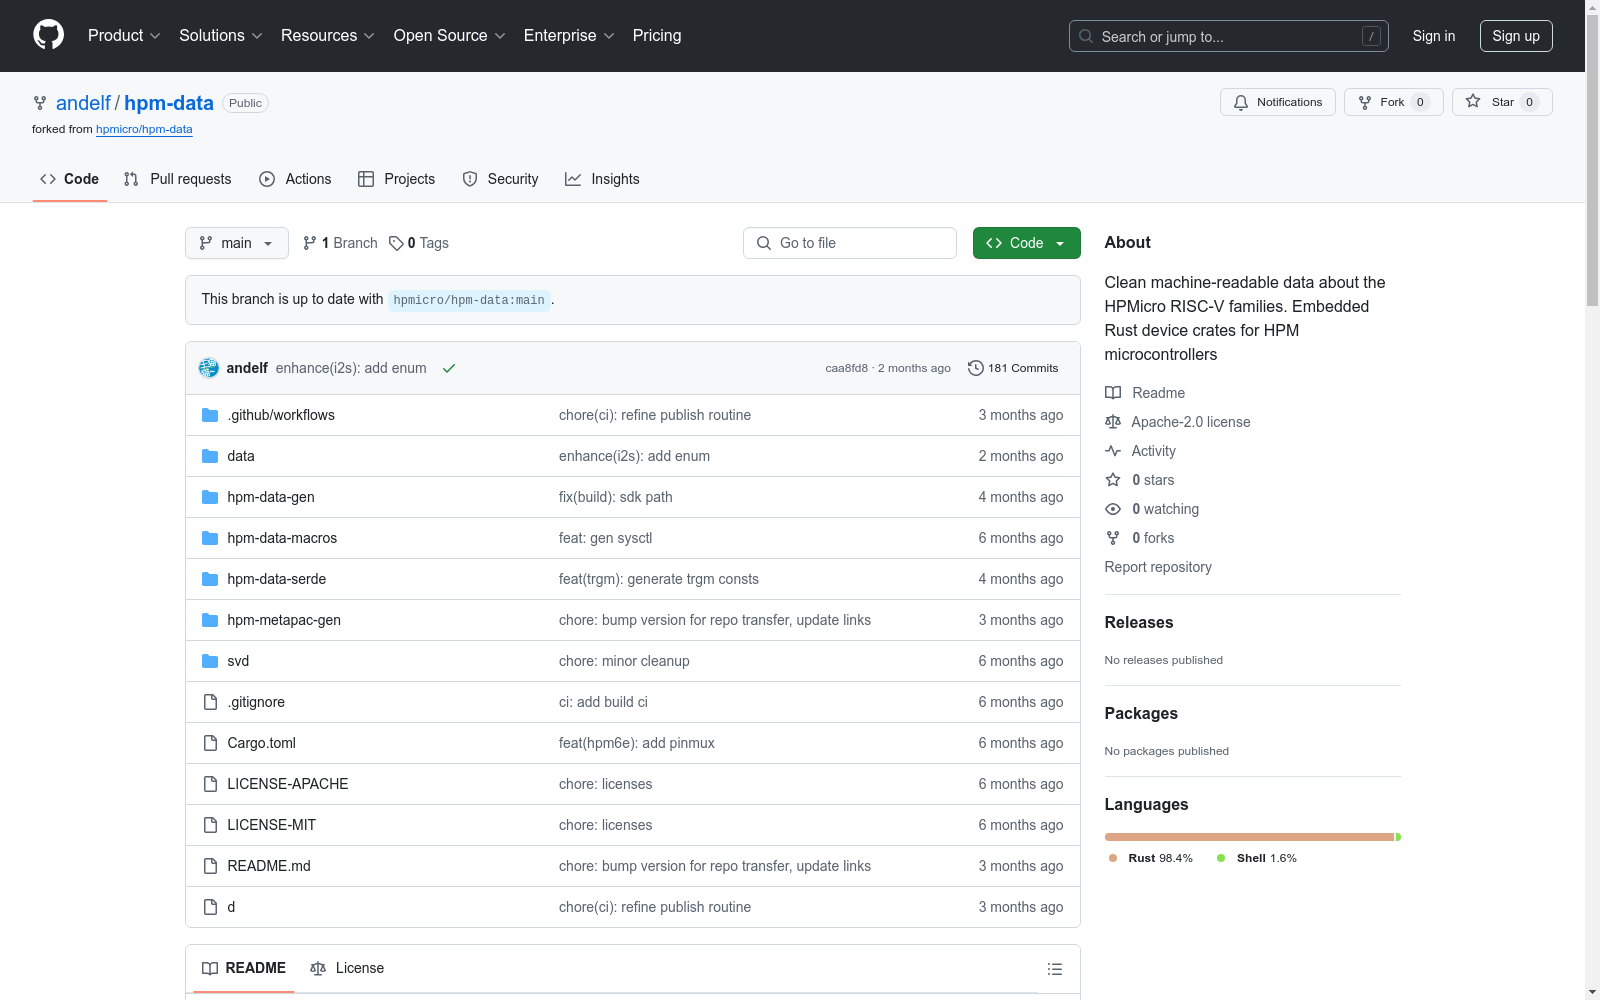This screenshot has width=1600, height=1000.
Task: Click the andelf avatar in commit bar
Action: (209, 368)
